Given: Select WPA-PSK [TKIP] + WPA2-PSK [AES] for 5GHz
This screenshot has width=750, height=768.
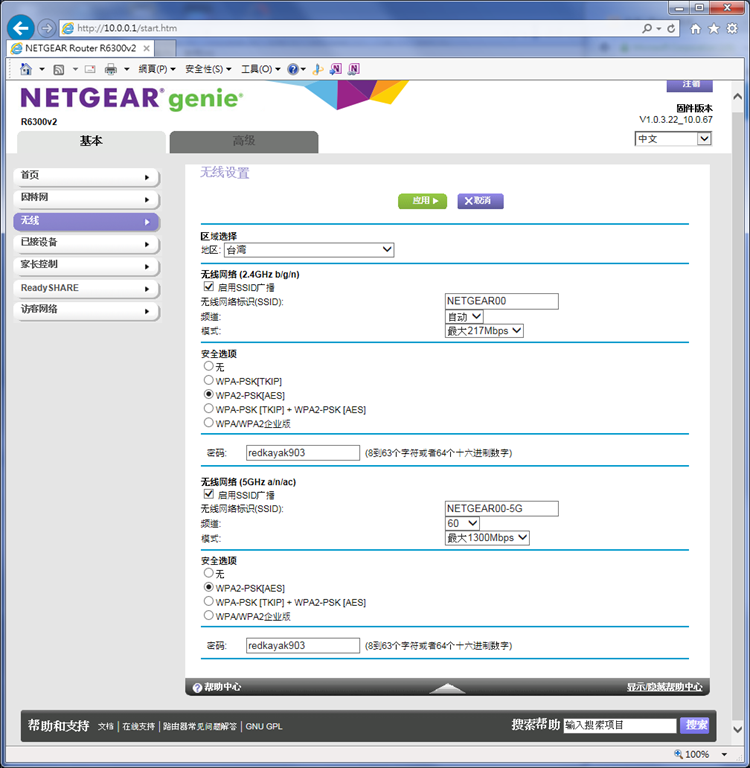Looking at the screenshot, I should (x=209, y=601).
